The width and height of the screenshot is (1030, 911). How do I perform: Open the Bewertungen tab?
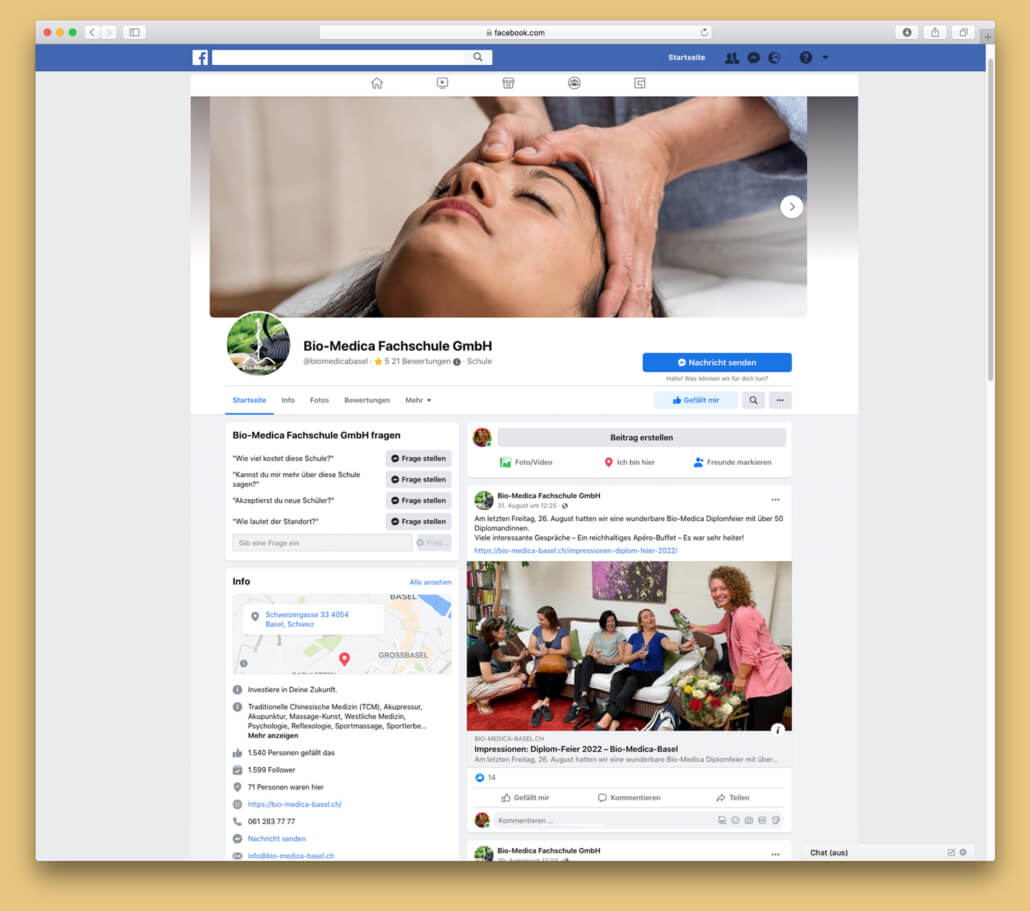[x=367, y=400]
